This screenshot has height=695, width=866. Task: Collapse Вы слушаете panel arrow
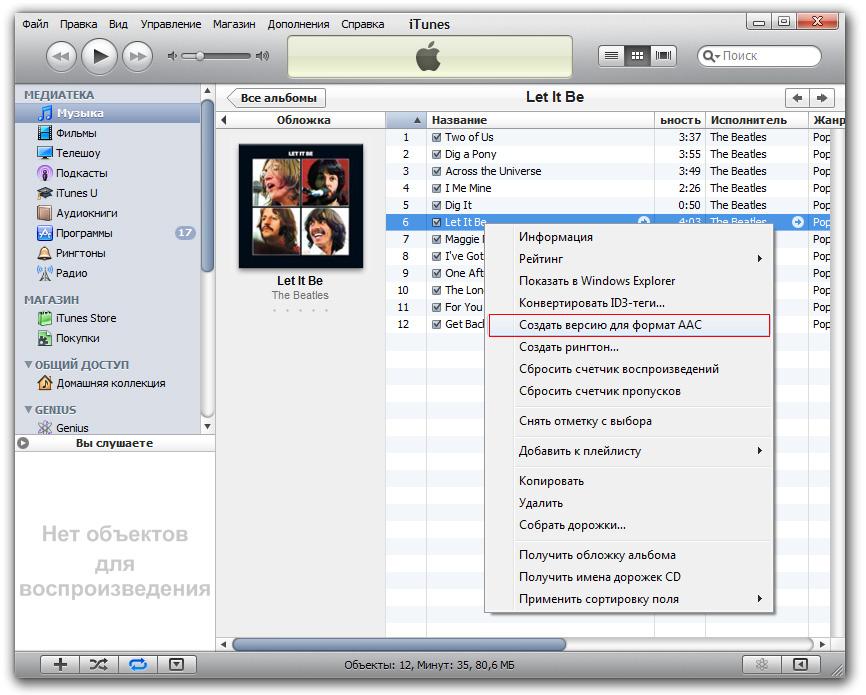[23, 443]
